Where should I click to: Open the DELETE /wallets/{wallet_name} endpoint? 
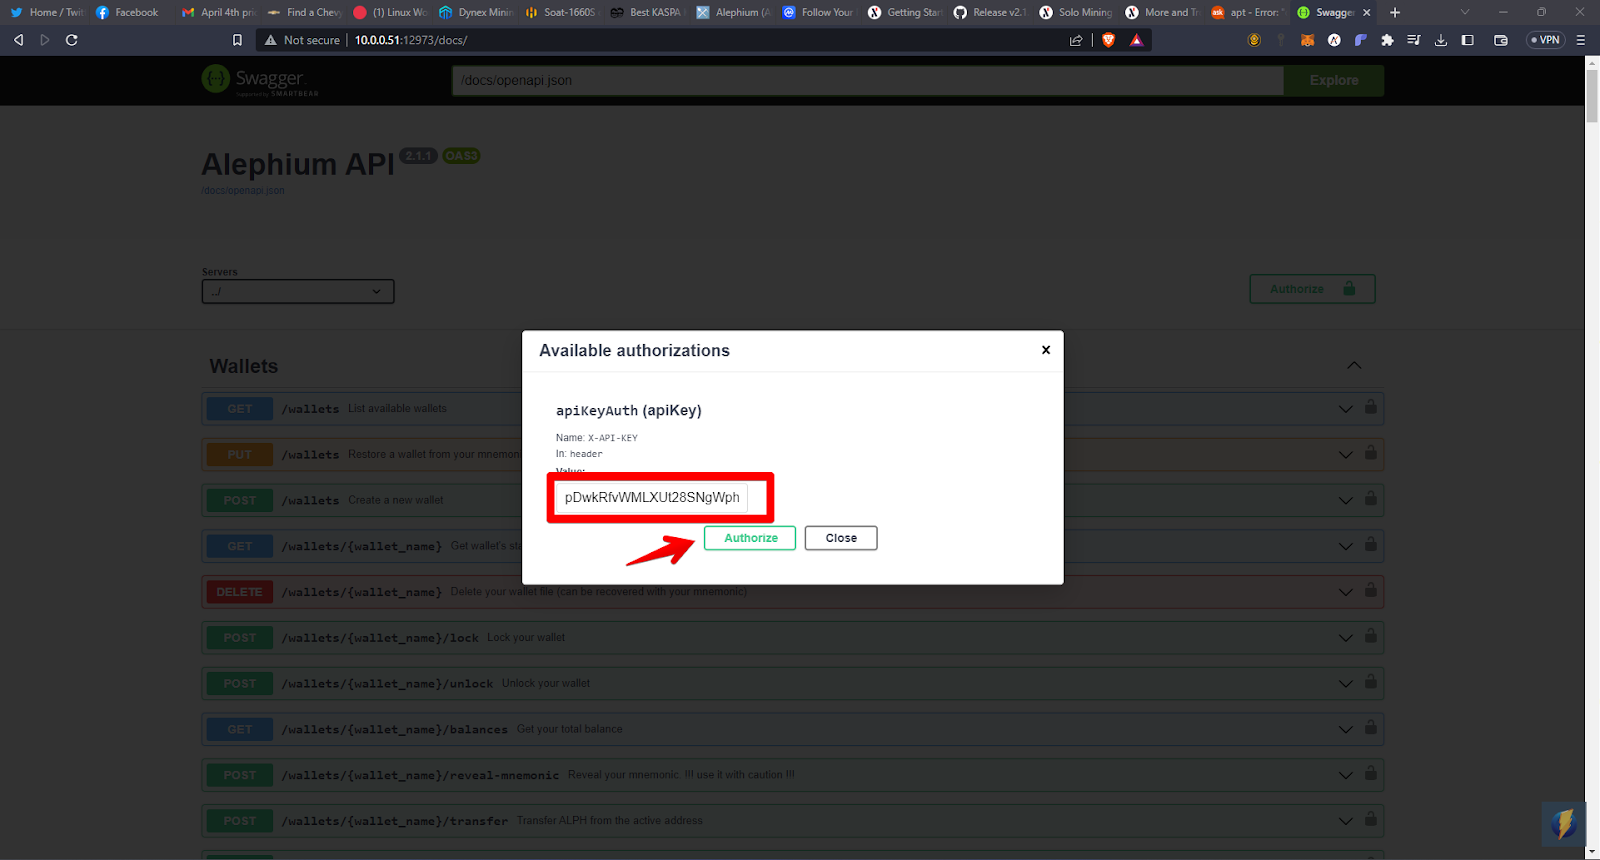pos(792,592)
